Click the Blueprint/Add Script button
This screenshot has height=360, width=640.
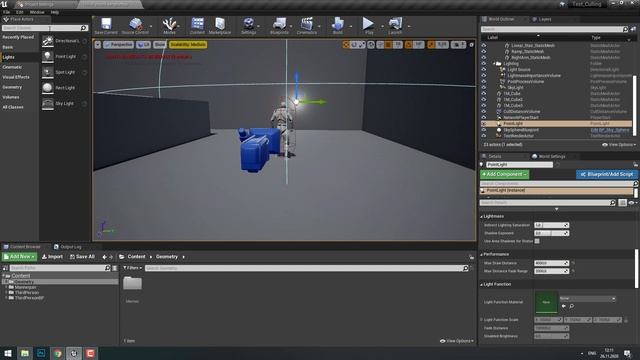pyautogui.click(x=607, y=174)
